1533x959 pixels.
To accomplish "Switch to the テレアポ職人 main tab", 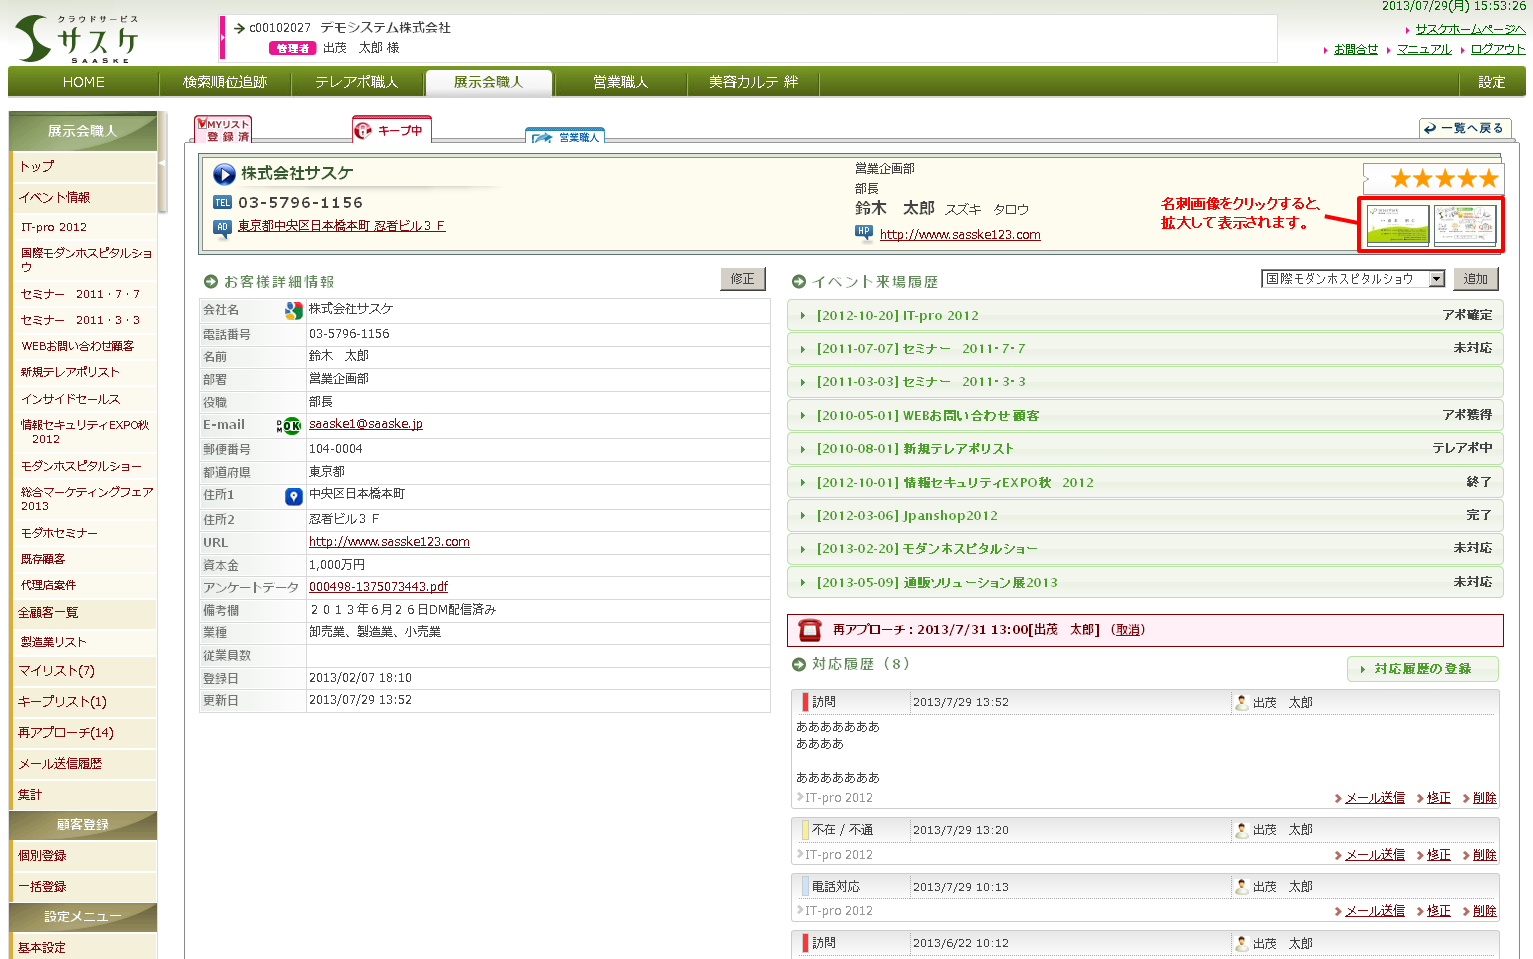I will tap(356, 82).
